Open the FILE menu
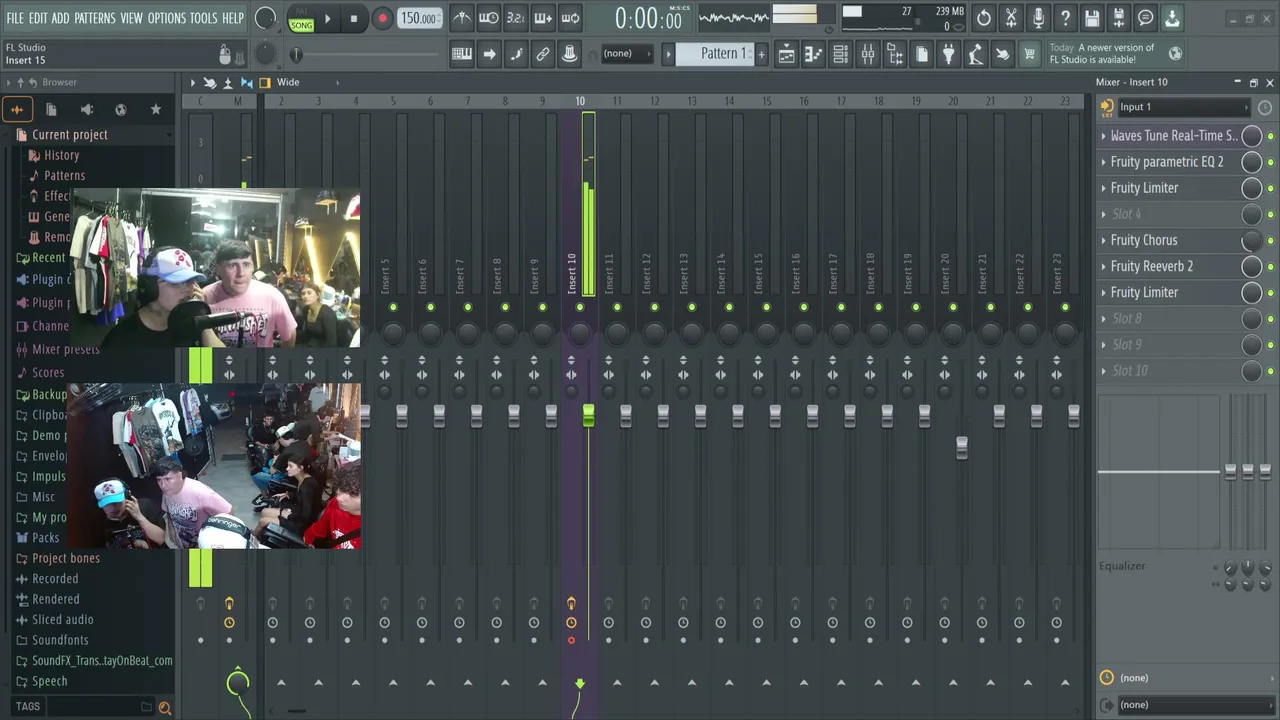The width and height of the screenshot is (1280, 720). (x=15, y=18)
